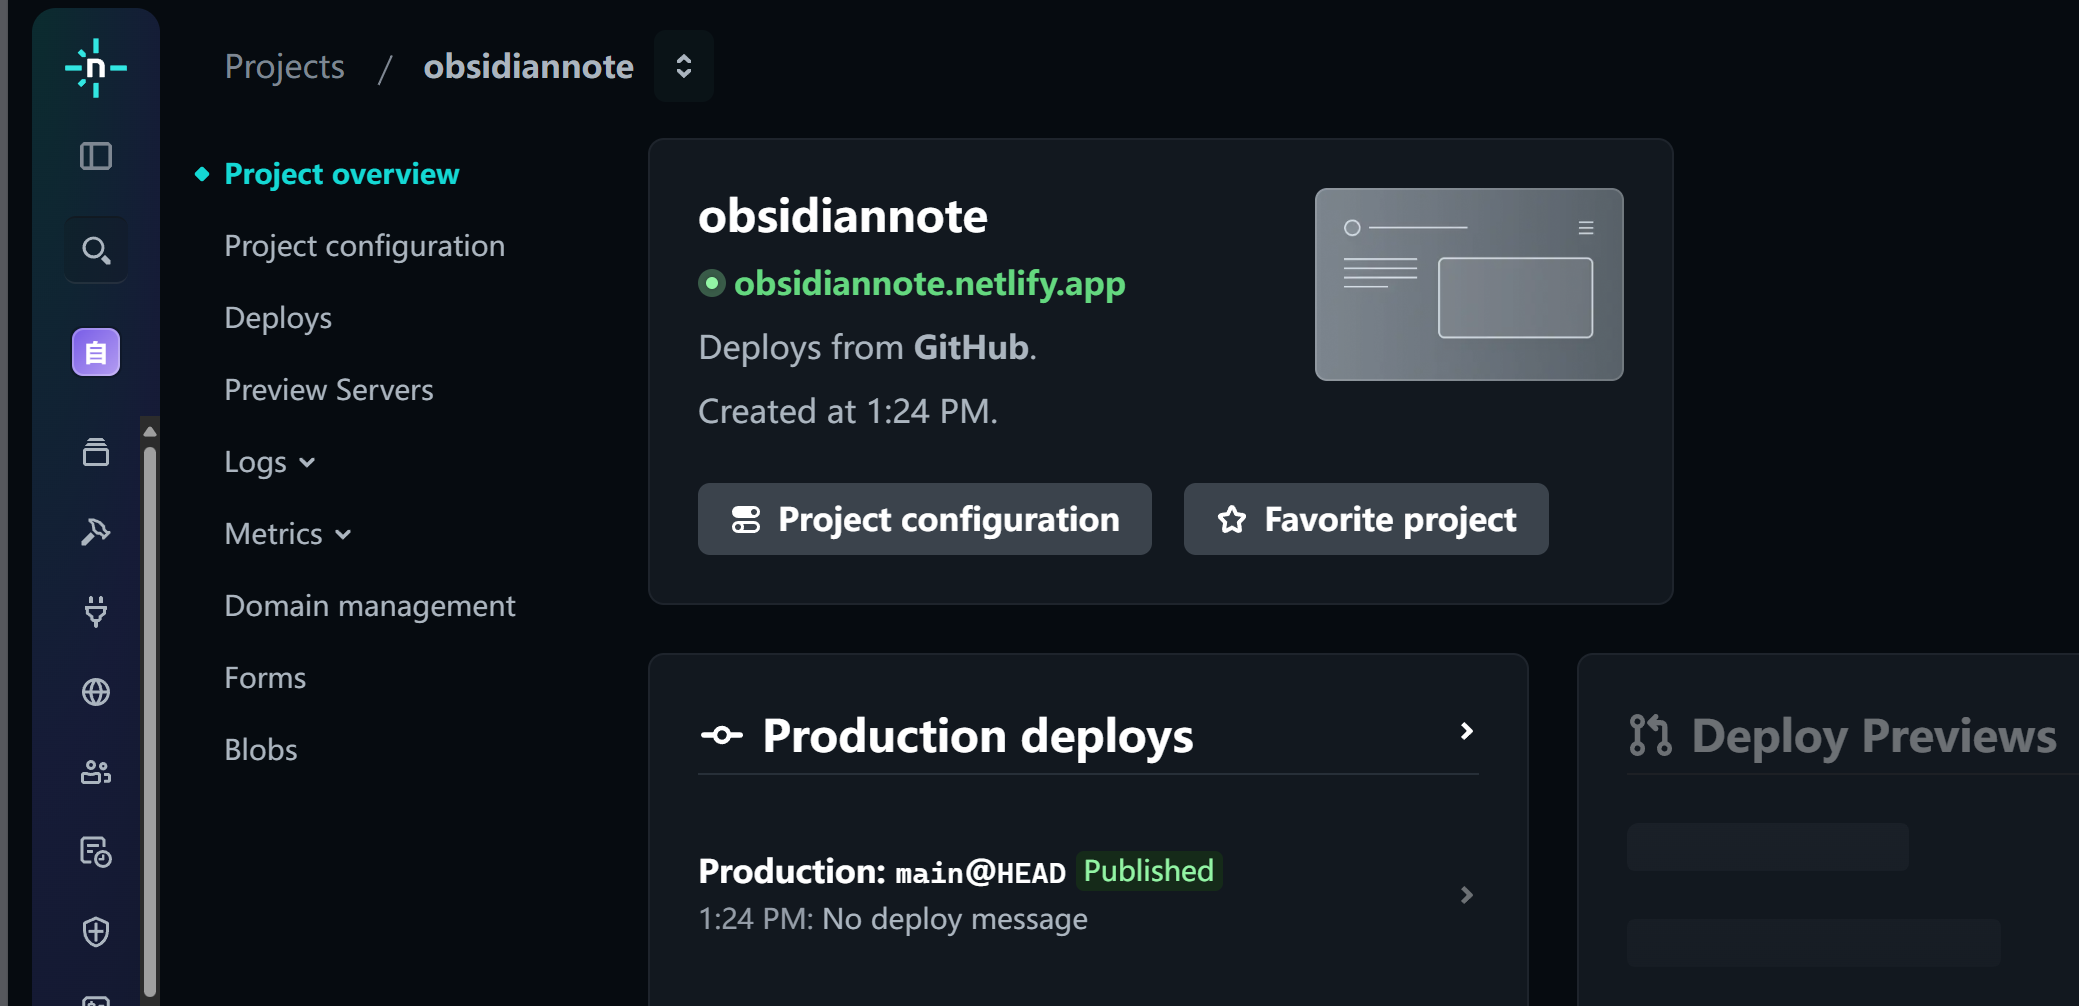Click the Project configuration button
Viewport: 2079px width, 1006px height.
pyautogui.click(x=925, y=519)
